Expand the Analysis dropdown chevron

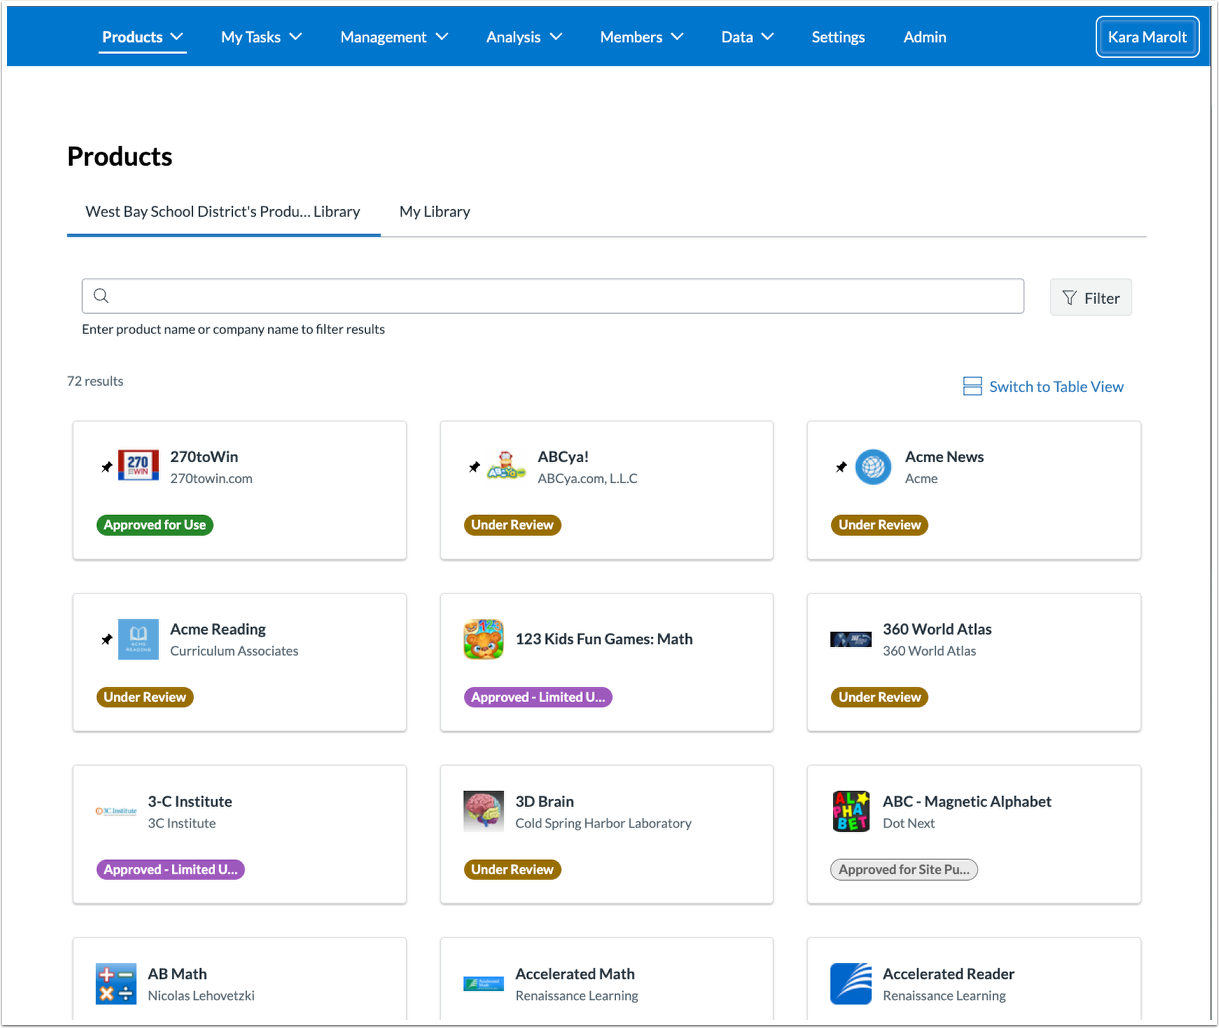tap(555, 37)
